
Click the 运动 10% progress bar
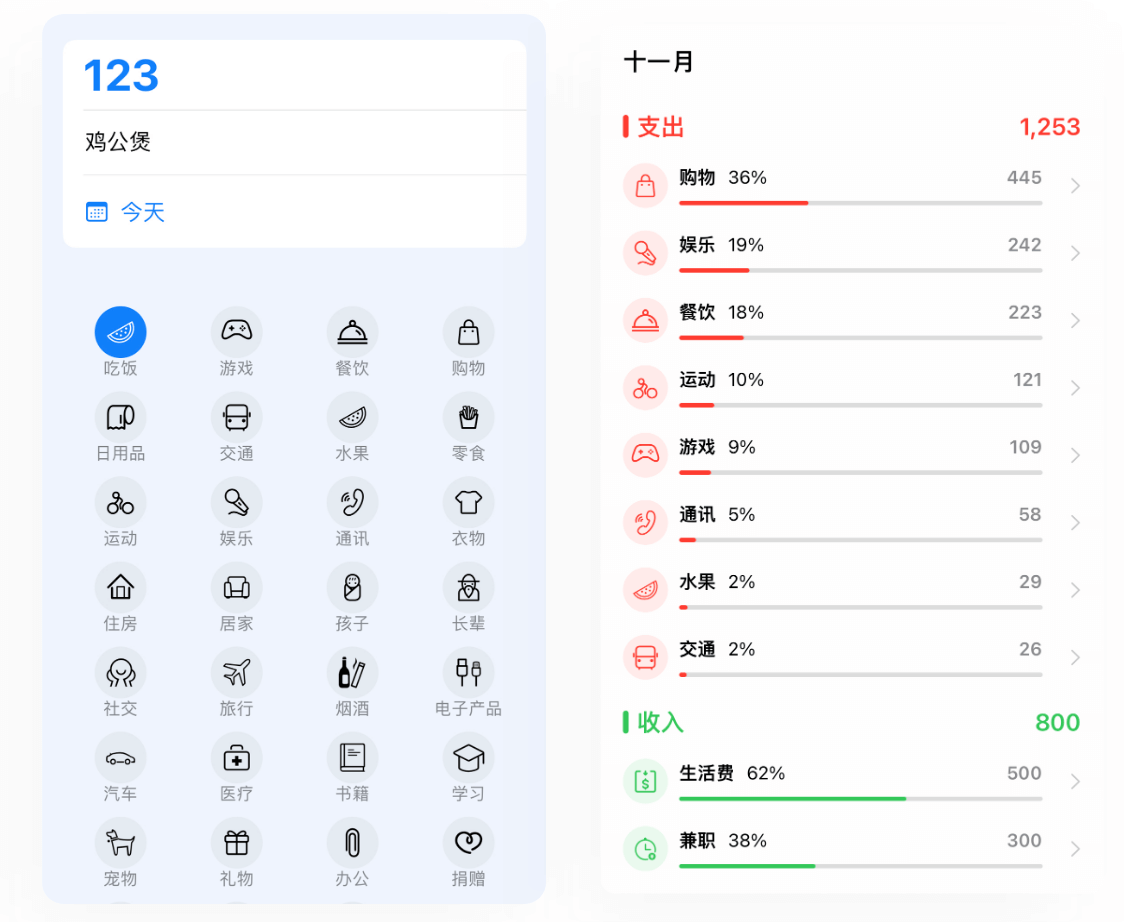pos(860,405)
